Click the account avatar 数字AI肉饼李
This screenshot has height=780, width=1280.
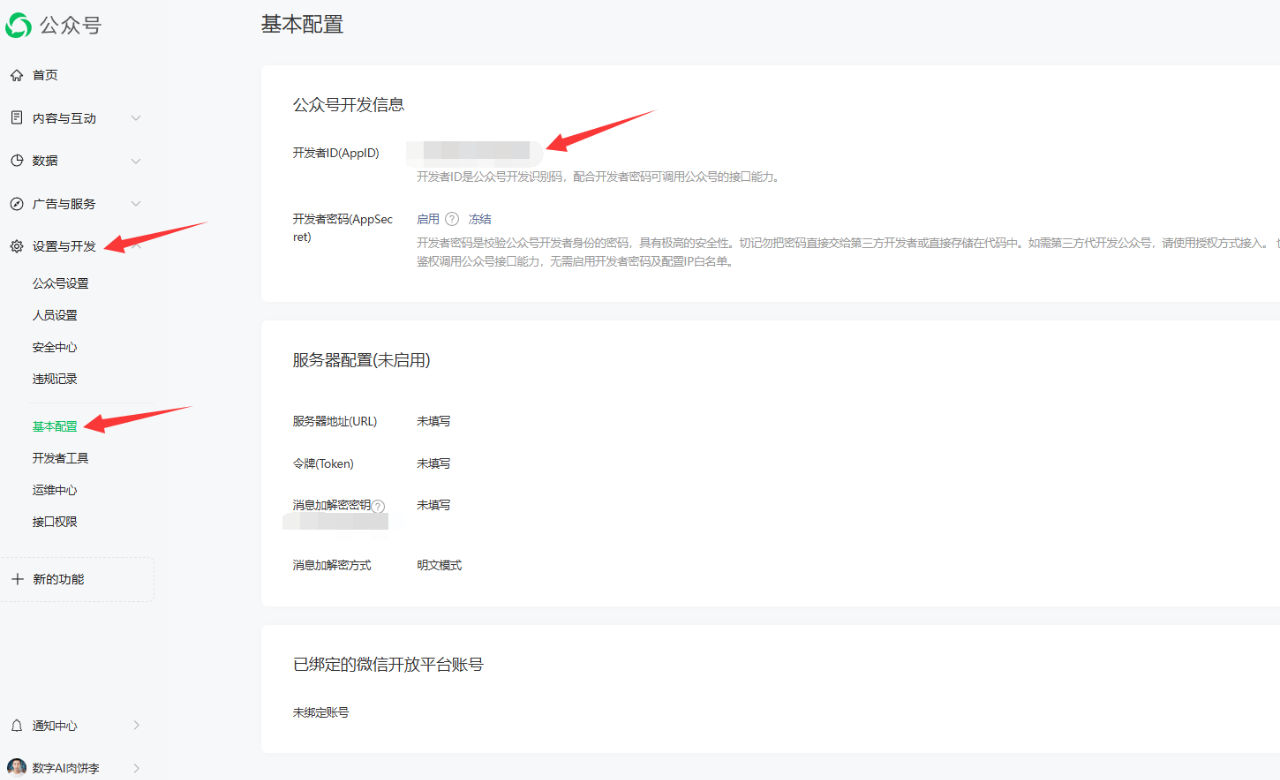pos(17,768)
